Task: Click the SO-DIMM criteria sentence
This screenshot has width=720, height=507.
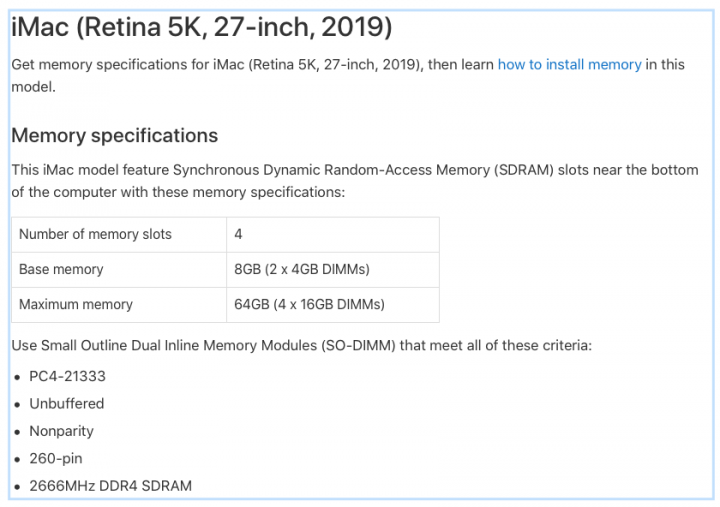Action: point(302,345)
